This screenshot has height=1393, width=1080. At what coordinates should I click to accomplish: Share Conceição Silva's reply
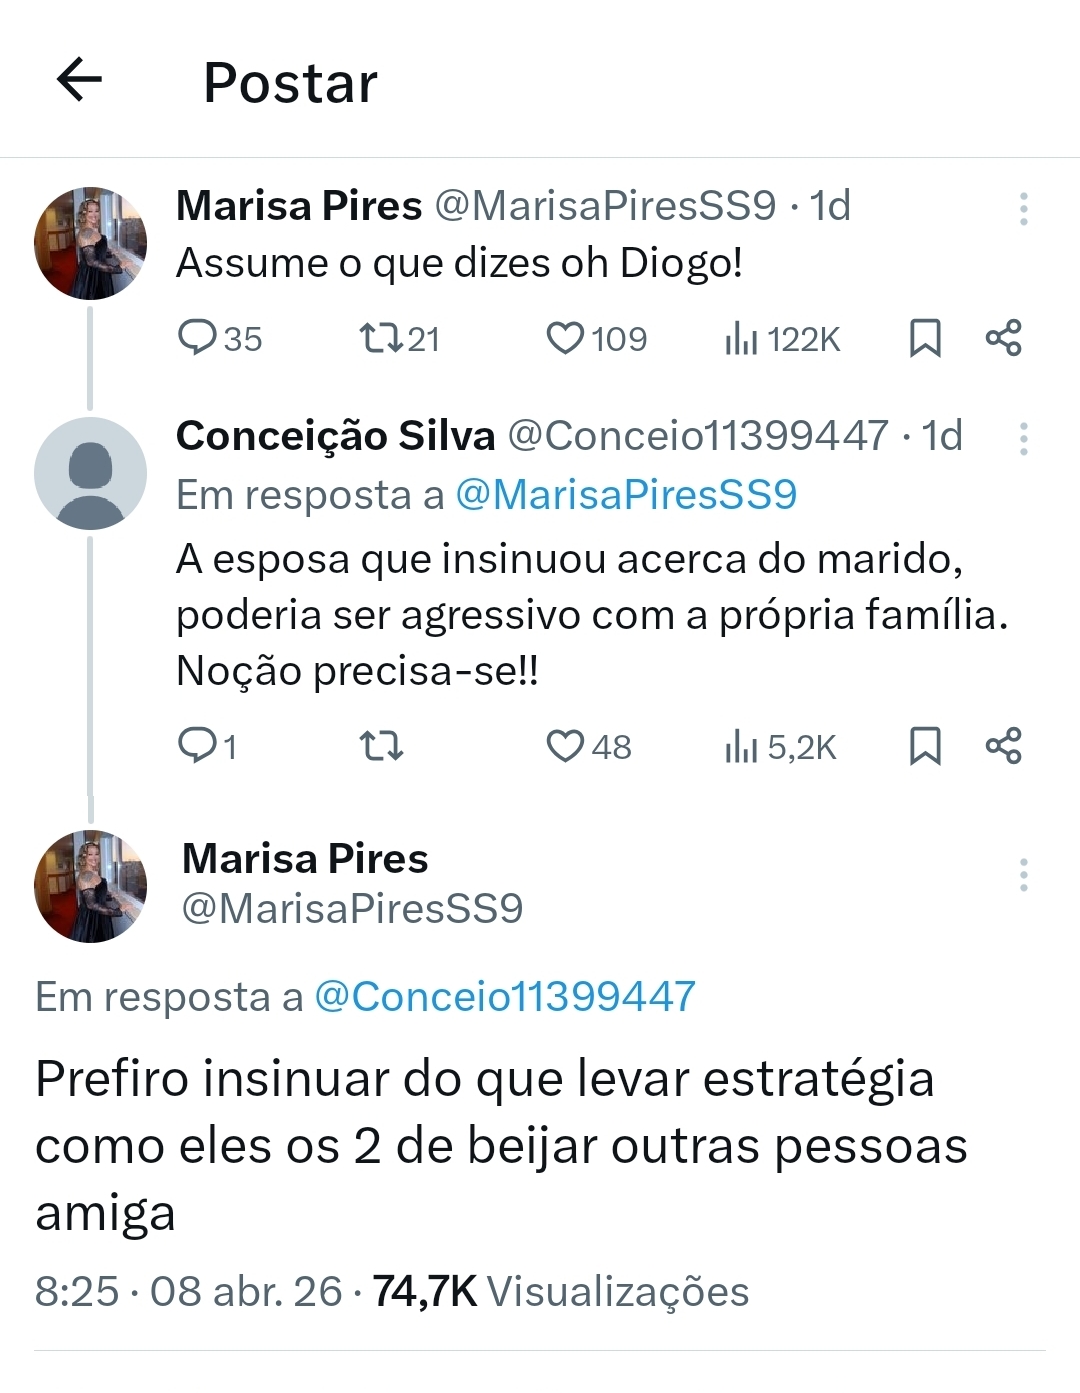(x=1005, y=745)
